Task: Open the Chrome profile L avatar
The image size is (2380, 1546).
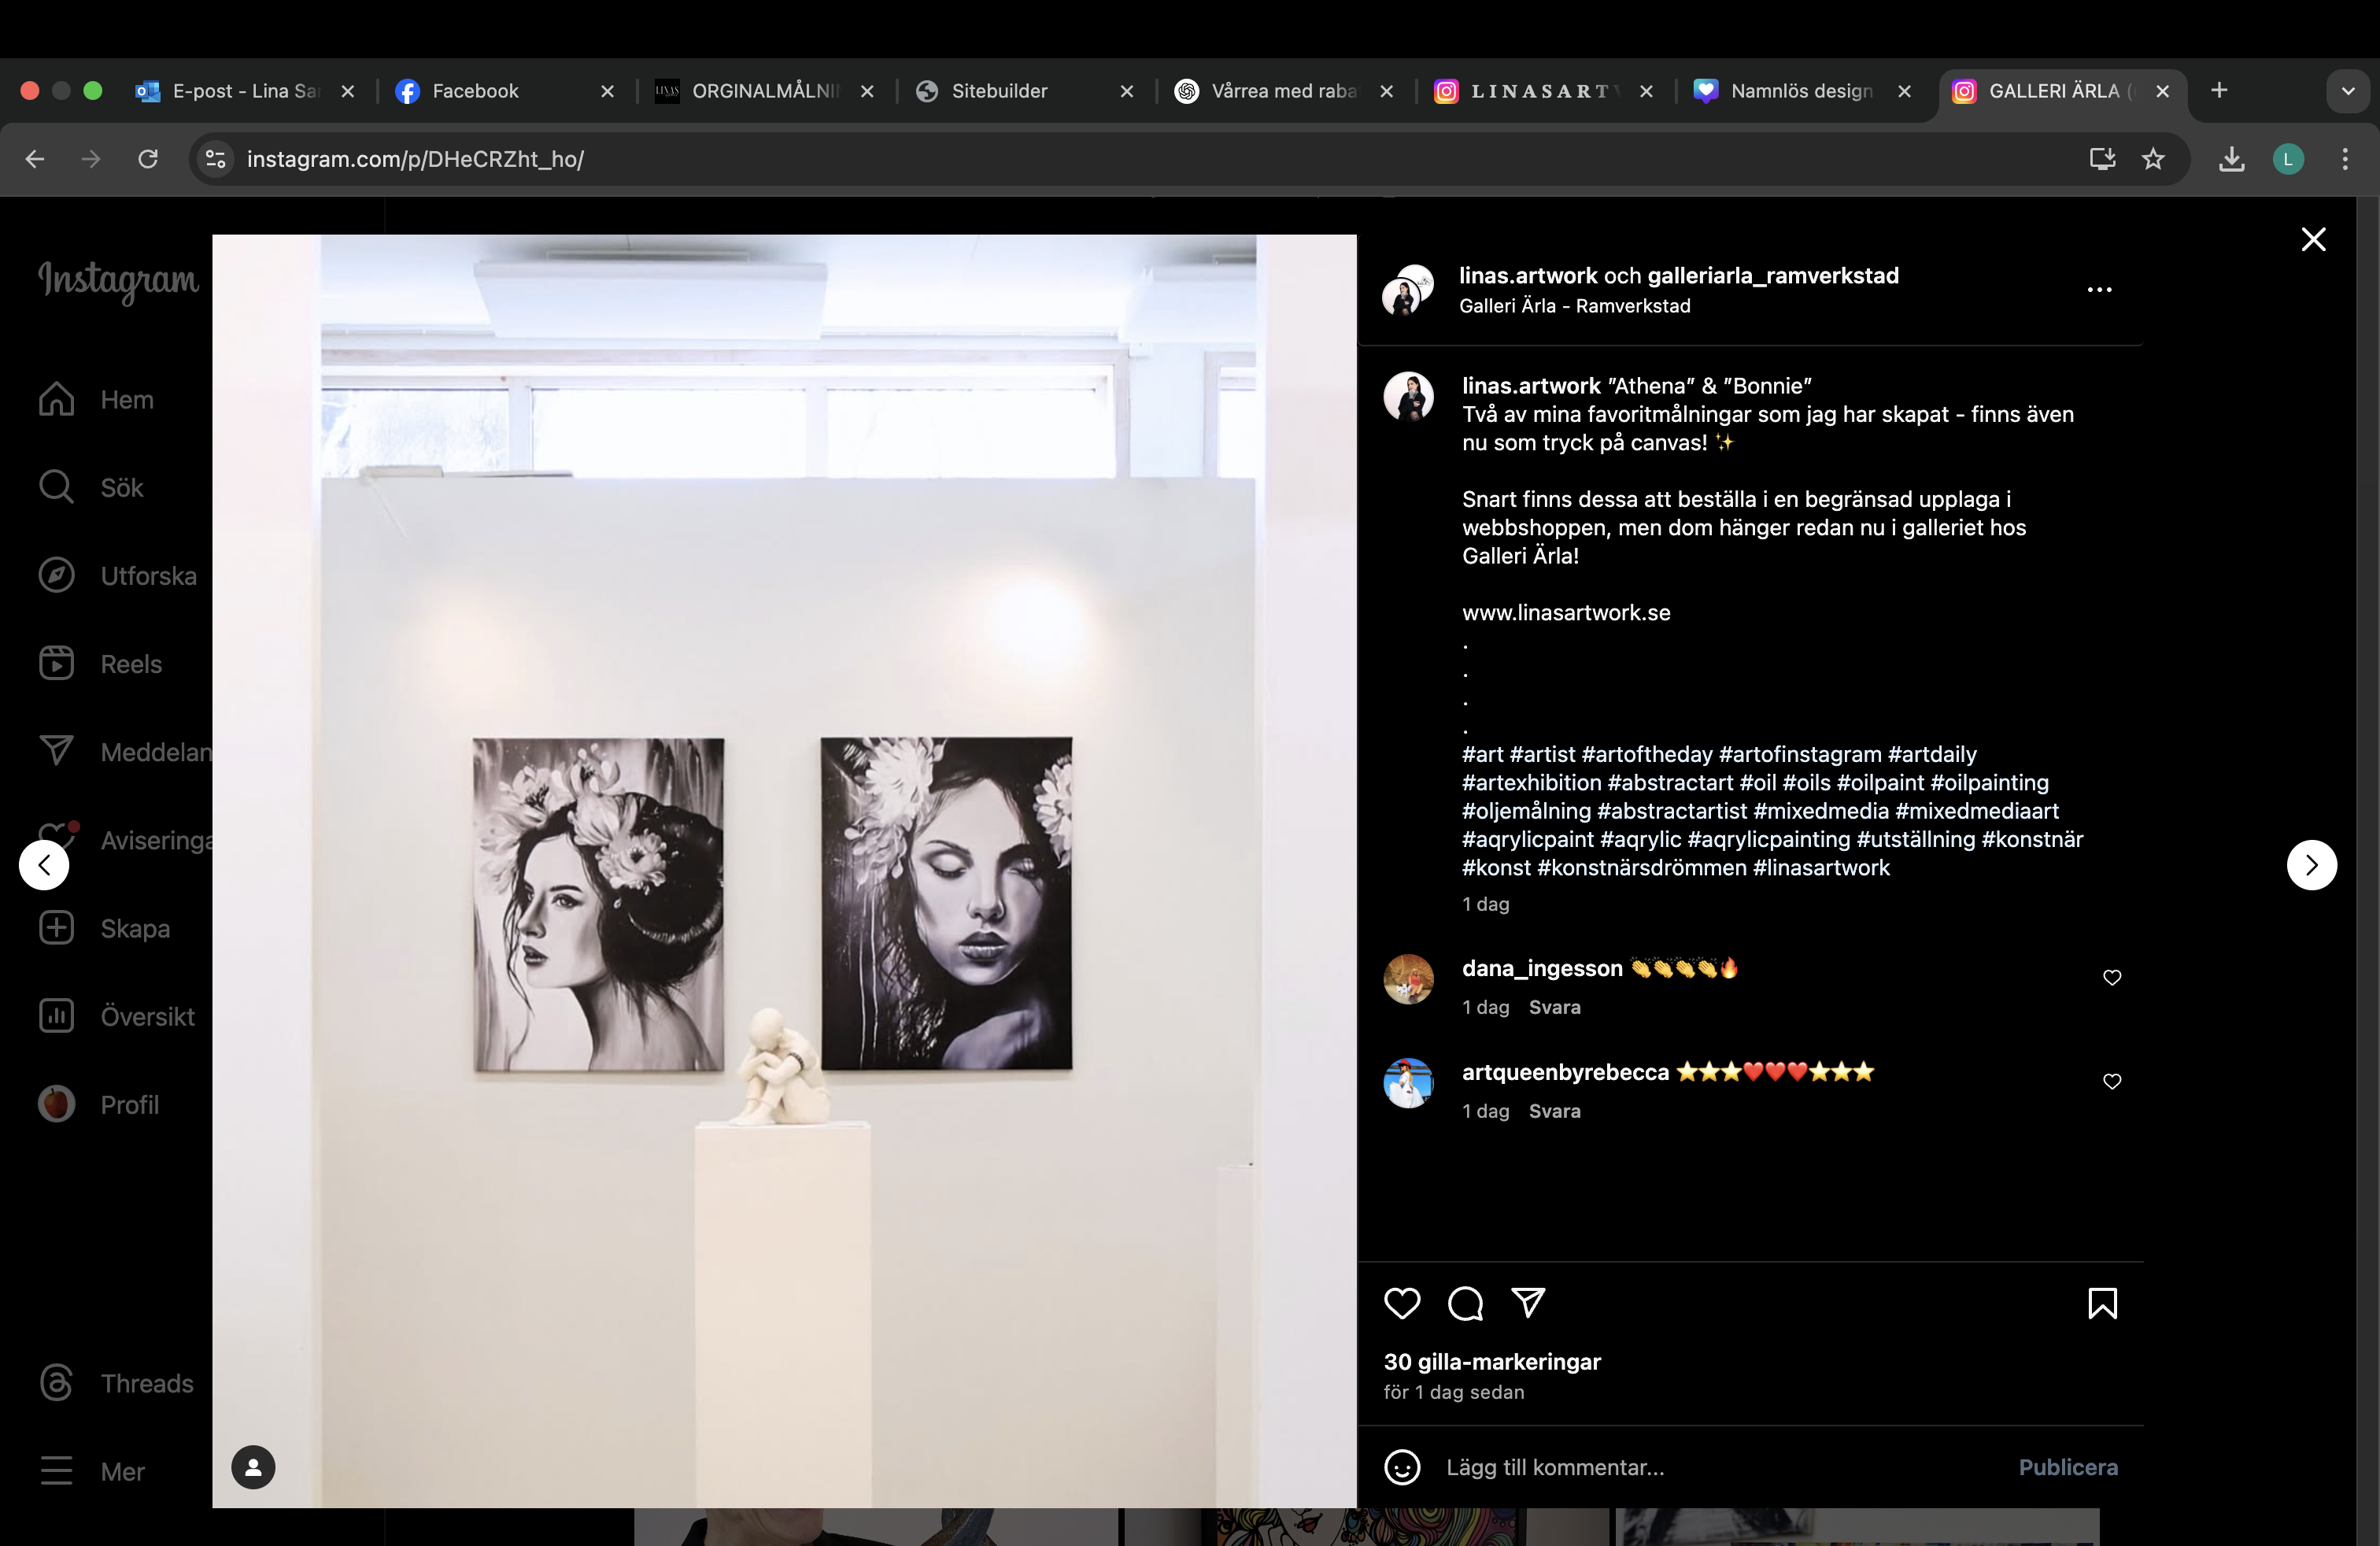Action: 2288,159
